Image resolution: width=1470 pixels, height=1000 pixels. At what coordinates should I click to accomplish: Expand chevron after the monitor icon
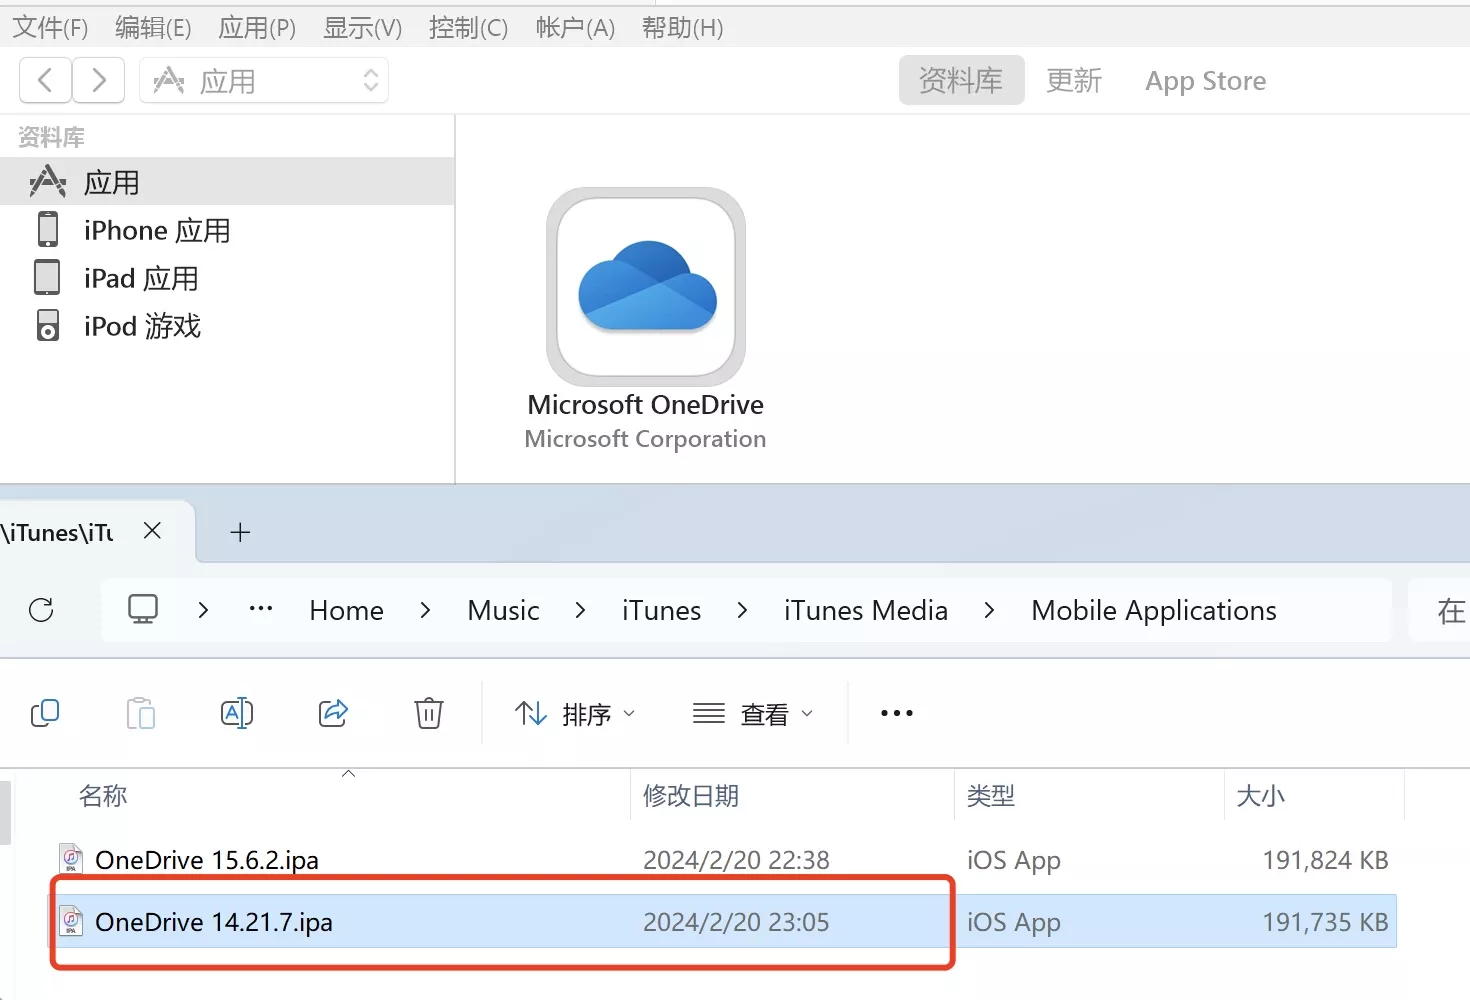[203, 610]
